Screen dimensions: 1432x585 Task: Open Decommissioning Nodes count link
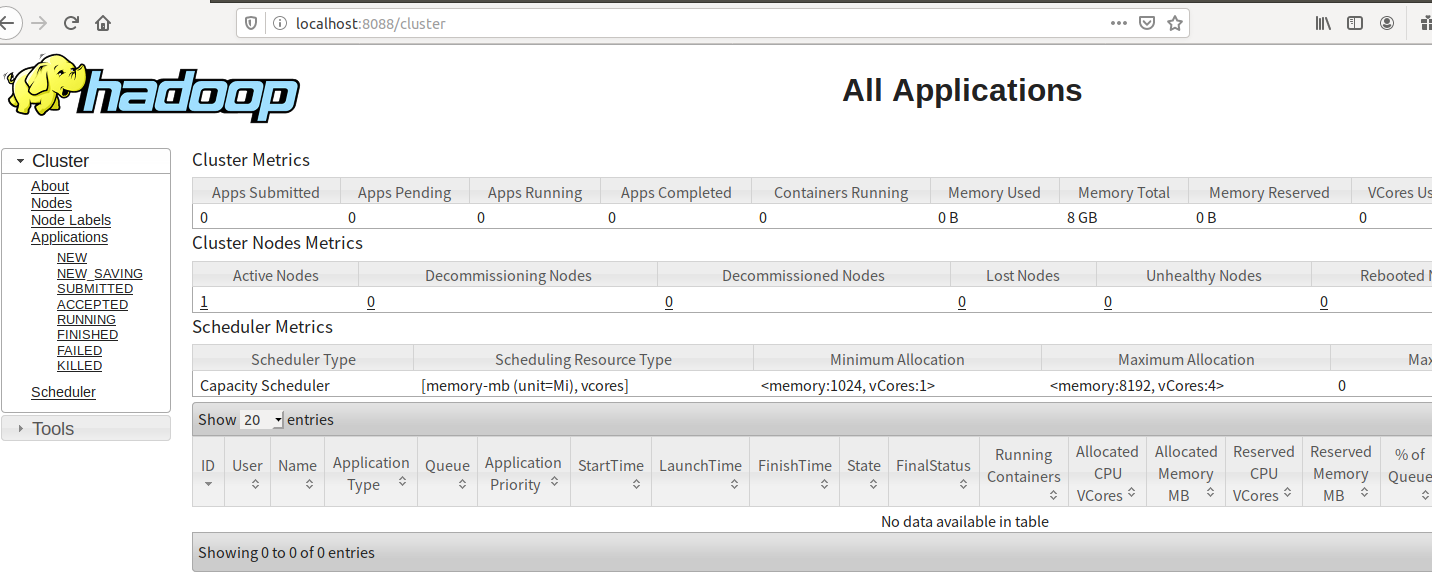pyautogui.click(x=371, y=301)
